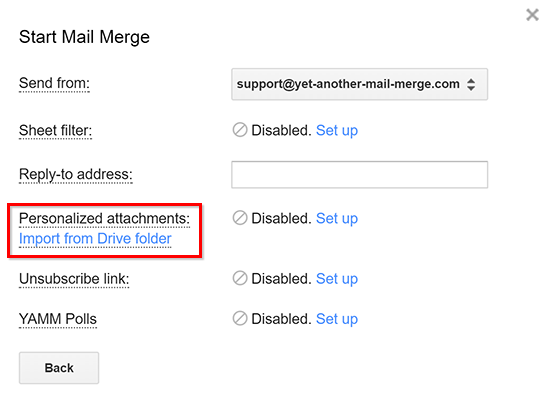Click the Send from label
The image size is (550, 399).
pyautogui.click(x=54, y=83)
